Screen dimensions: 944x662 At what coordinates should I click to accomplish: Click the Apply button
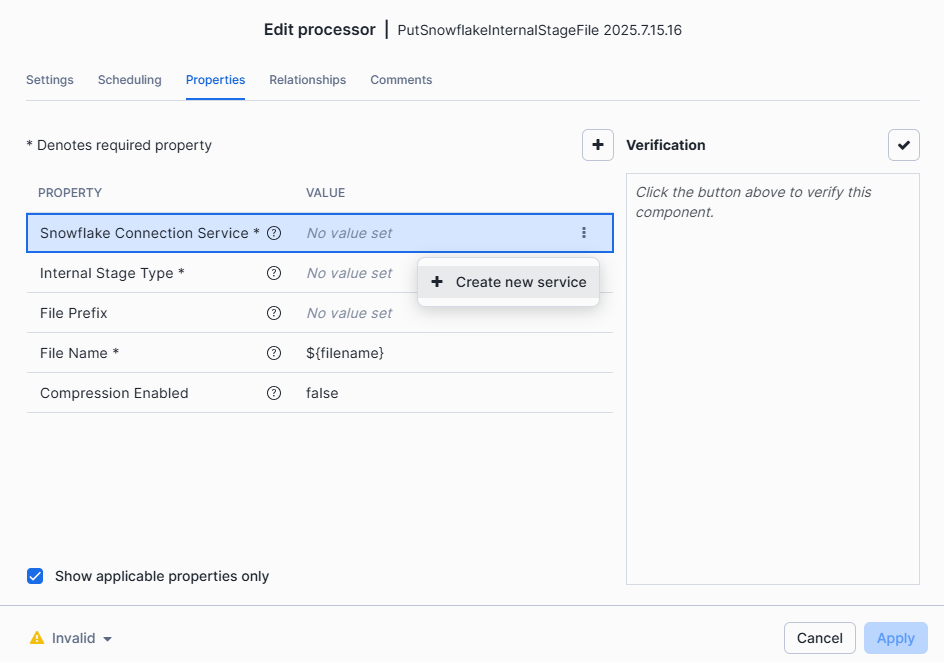(895, 638)
